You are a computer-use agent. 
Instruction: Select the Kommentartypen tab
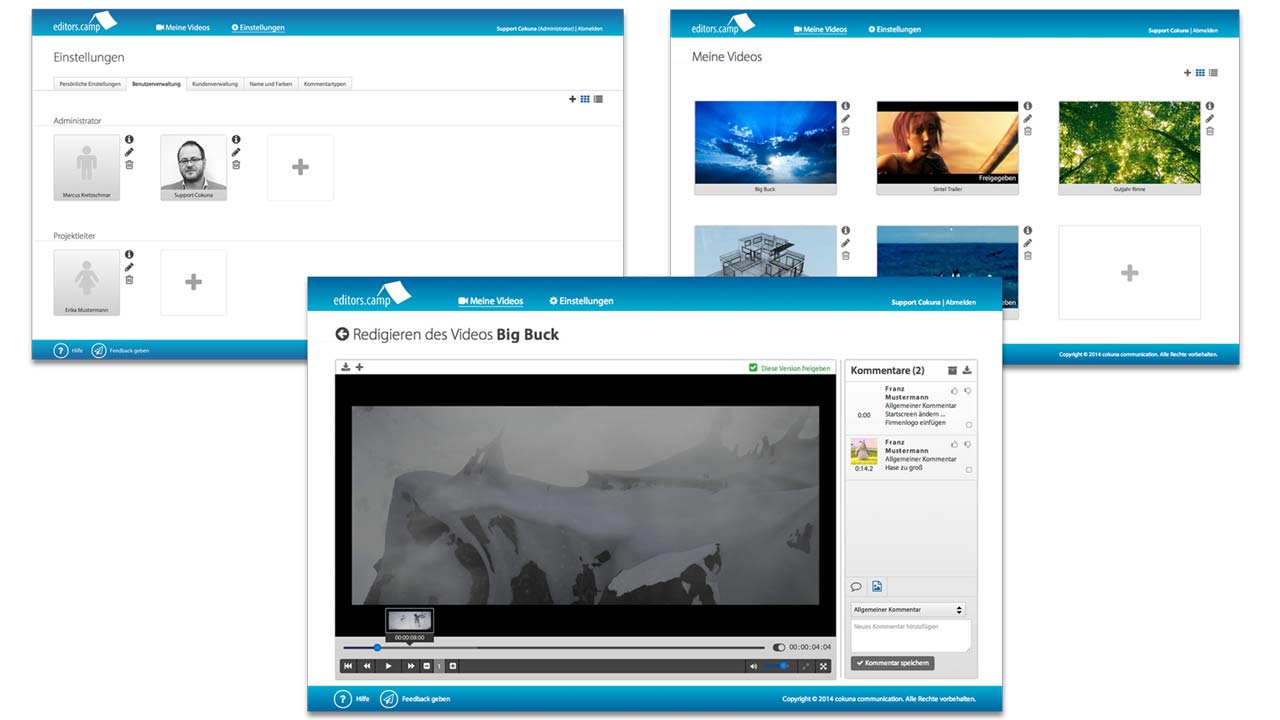(x=325, y=84)
